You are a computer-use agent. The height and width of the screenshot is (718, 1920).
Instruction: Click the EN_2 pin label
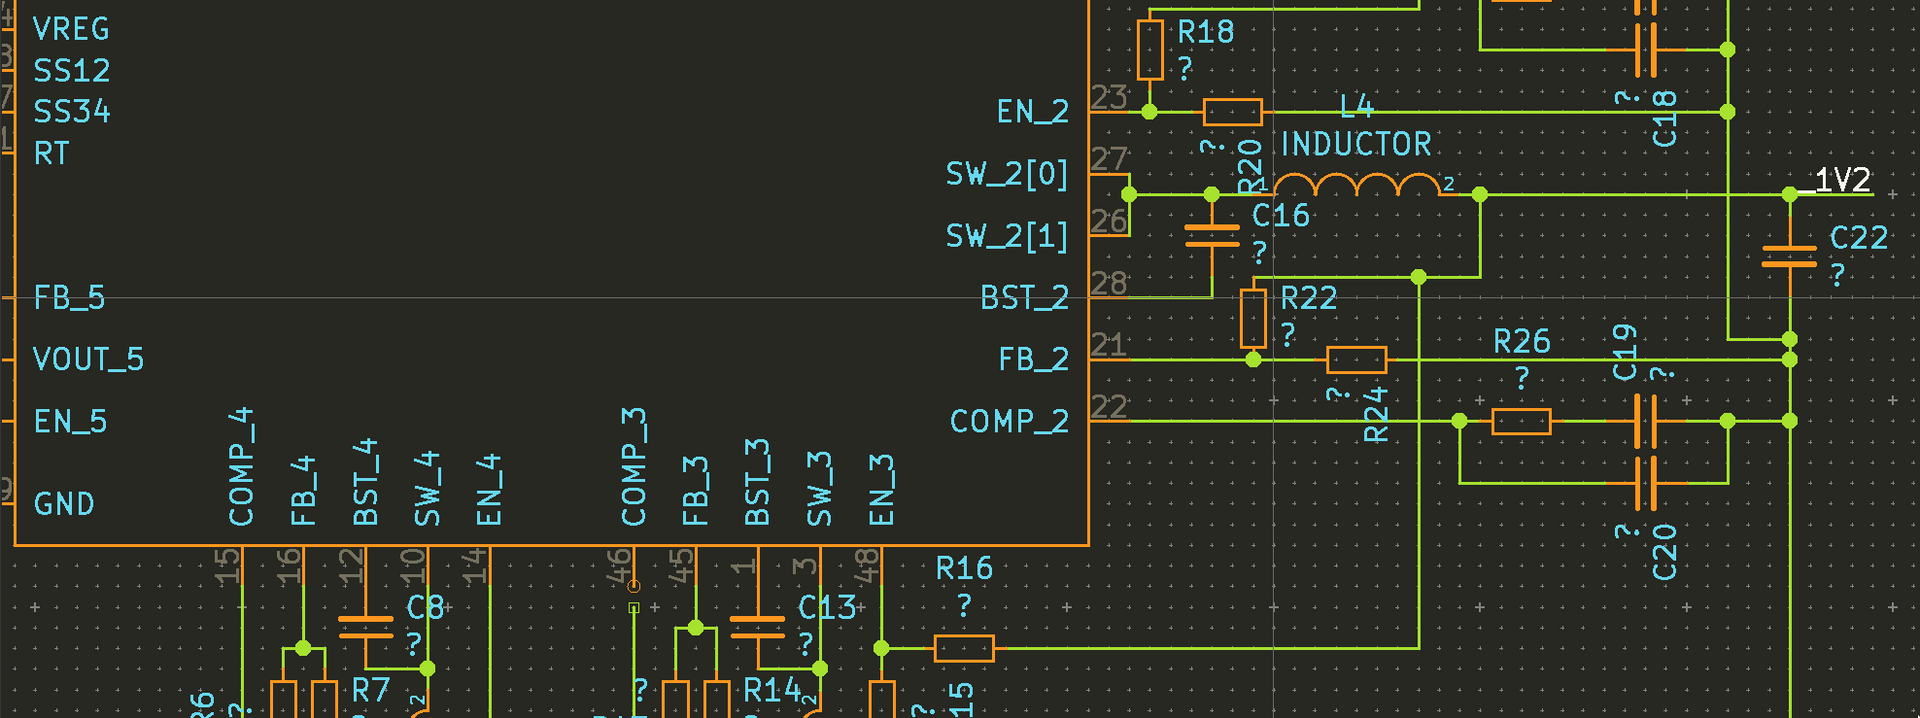[x=1032, y=112]
